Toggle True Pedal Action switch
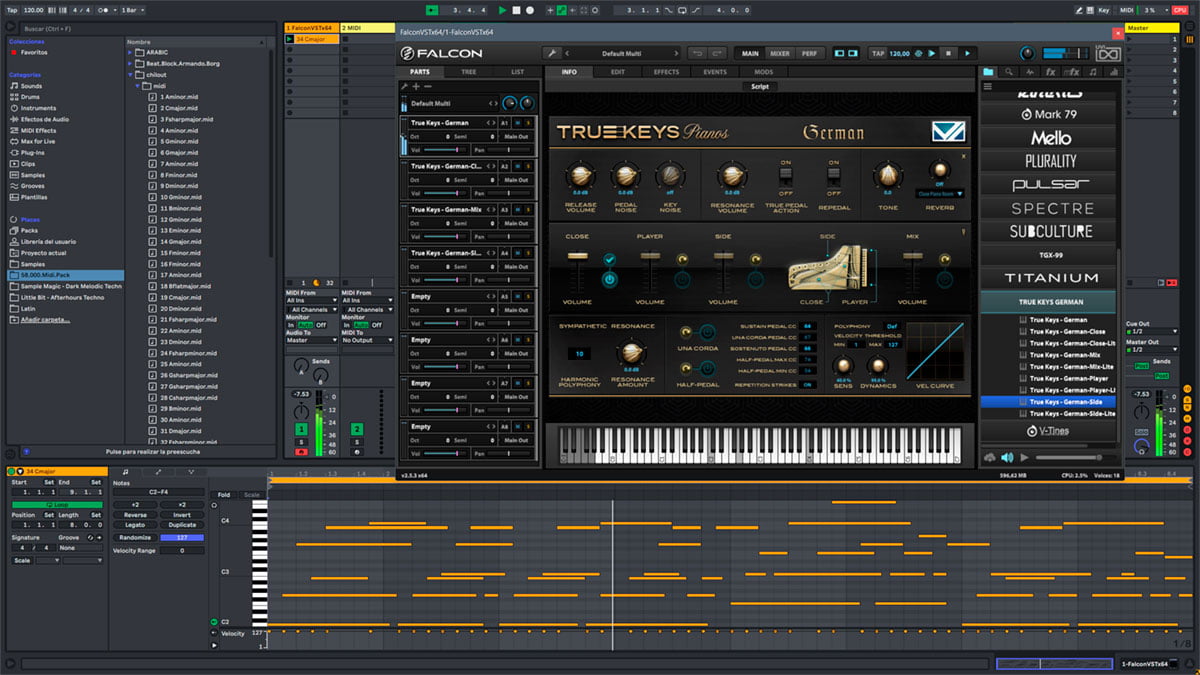 786,177
